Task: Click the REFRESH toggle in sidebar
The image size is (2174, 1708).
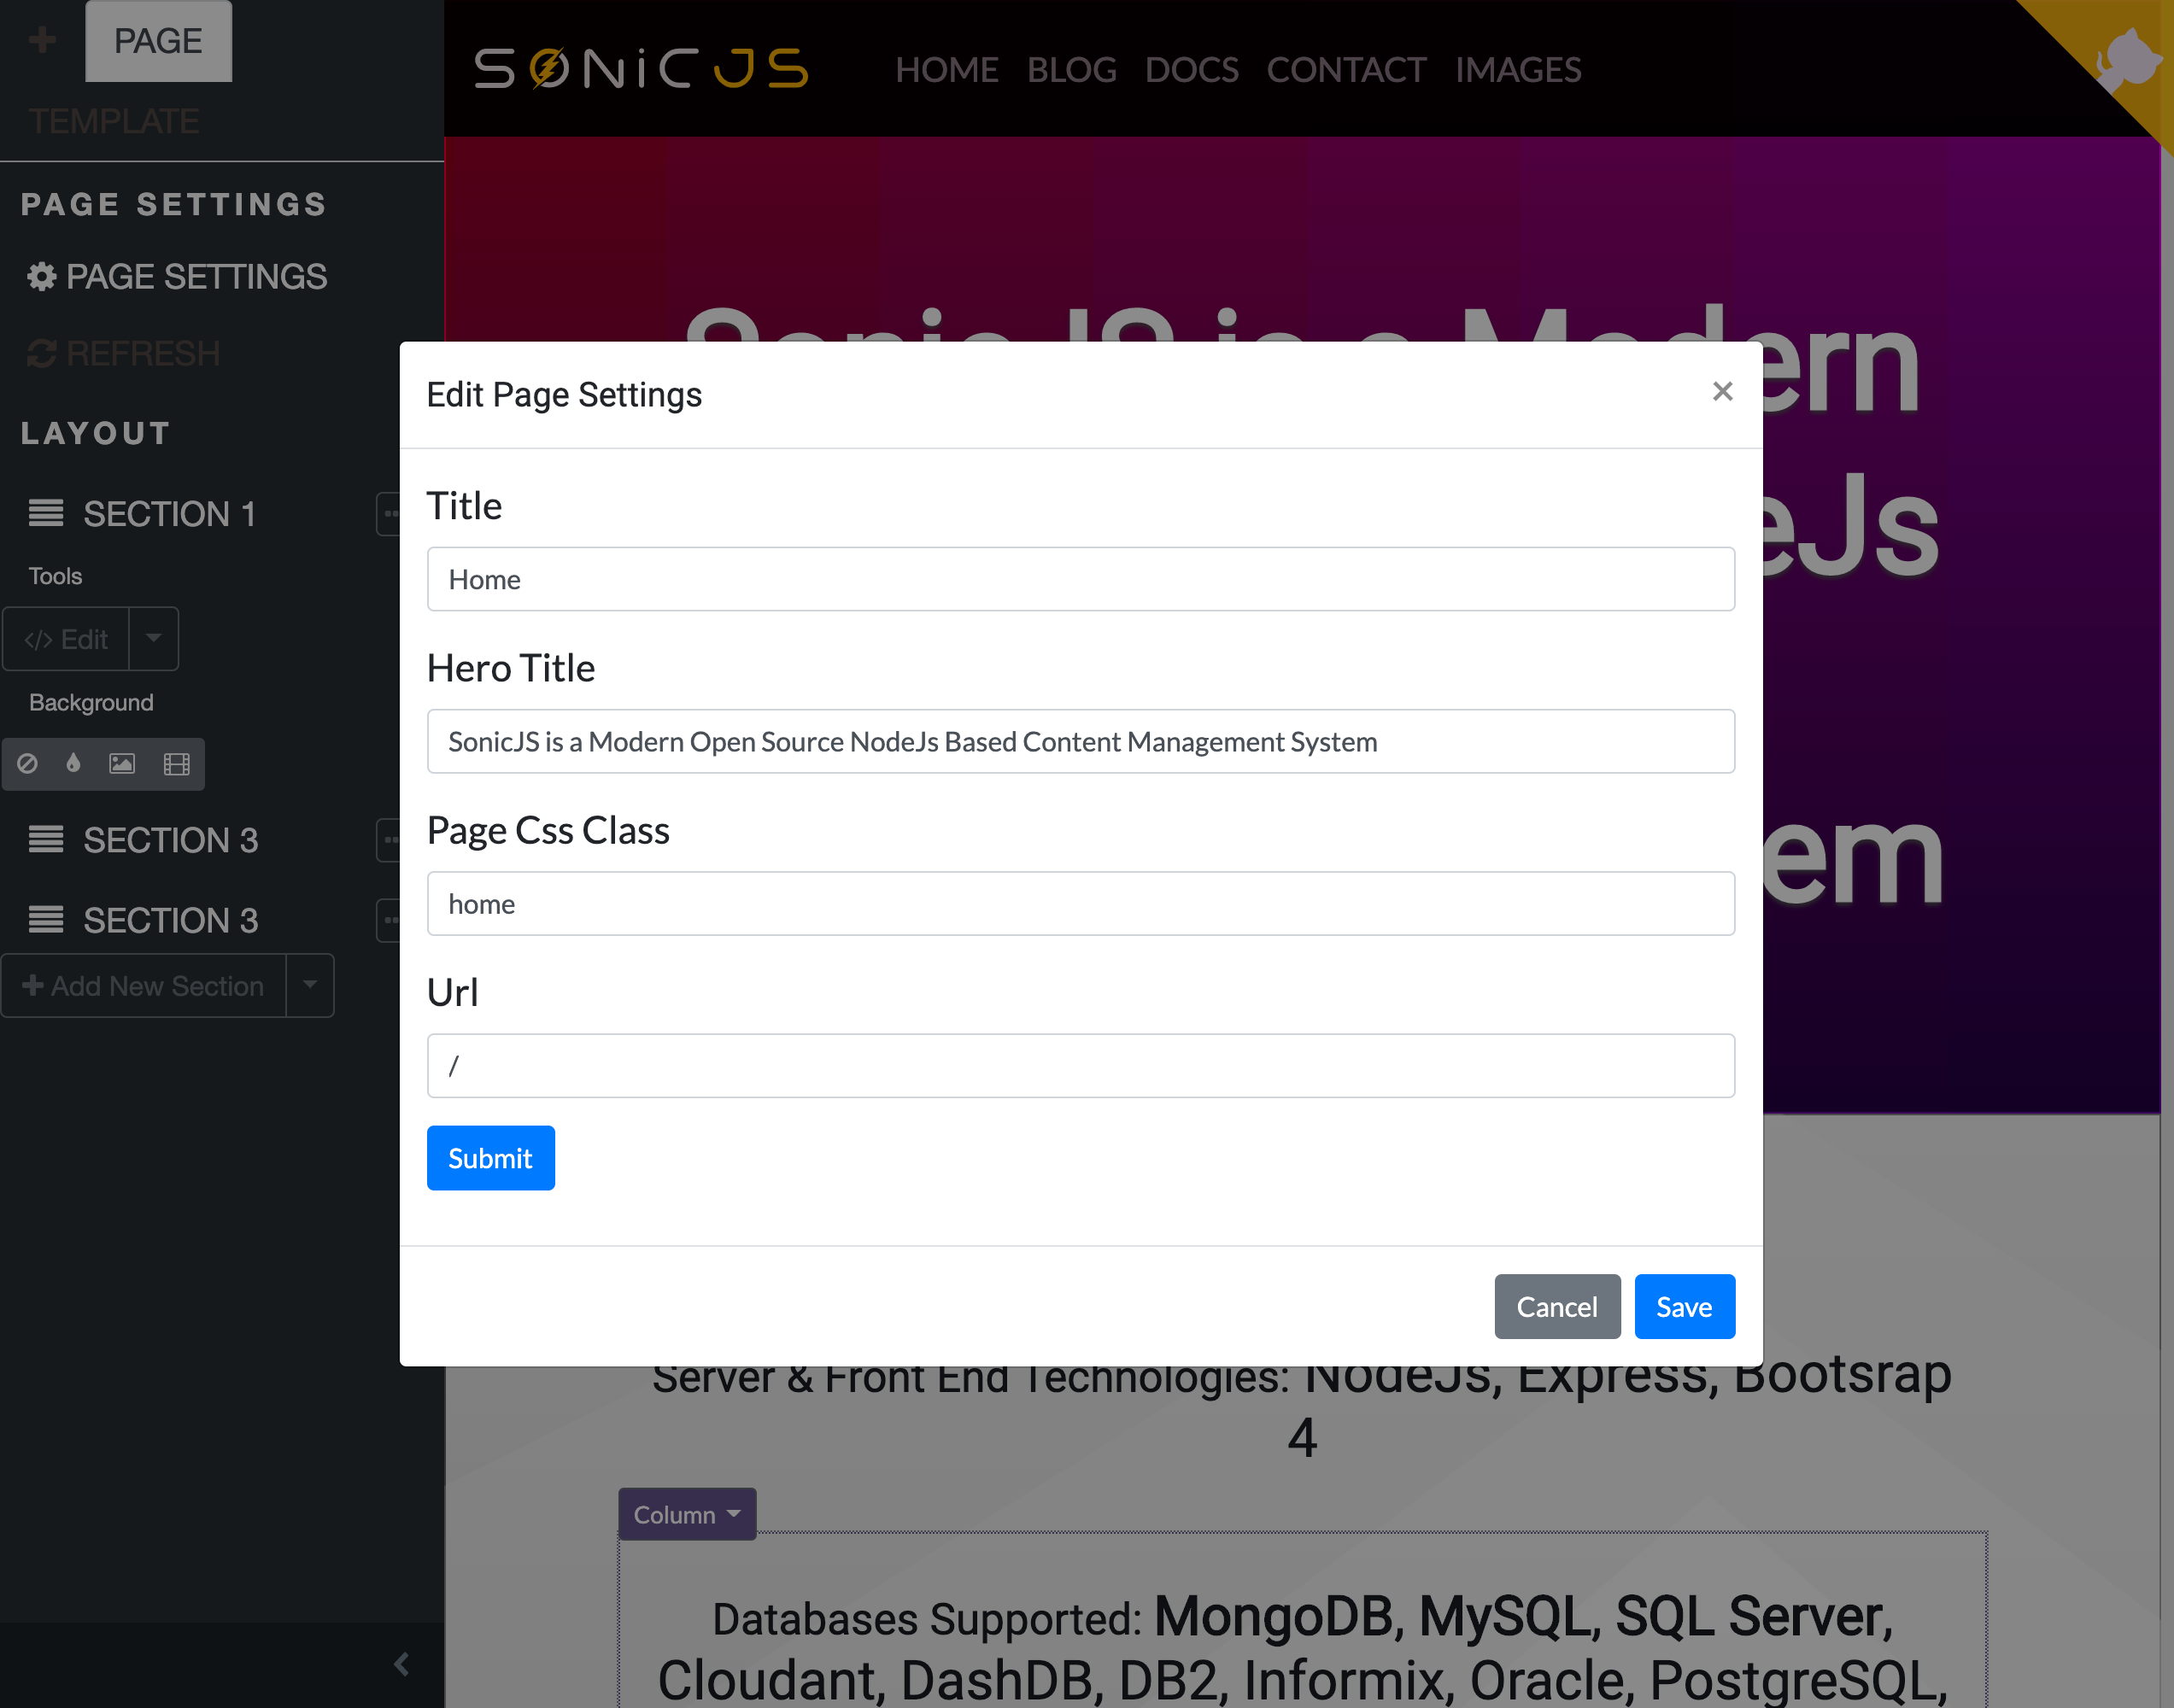Action: (x=124, y=353)
